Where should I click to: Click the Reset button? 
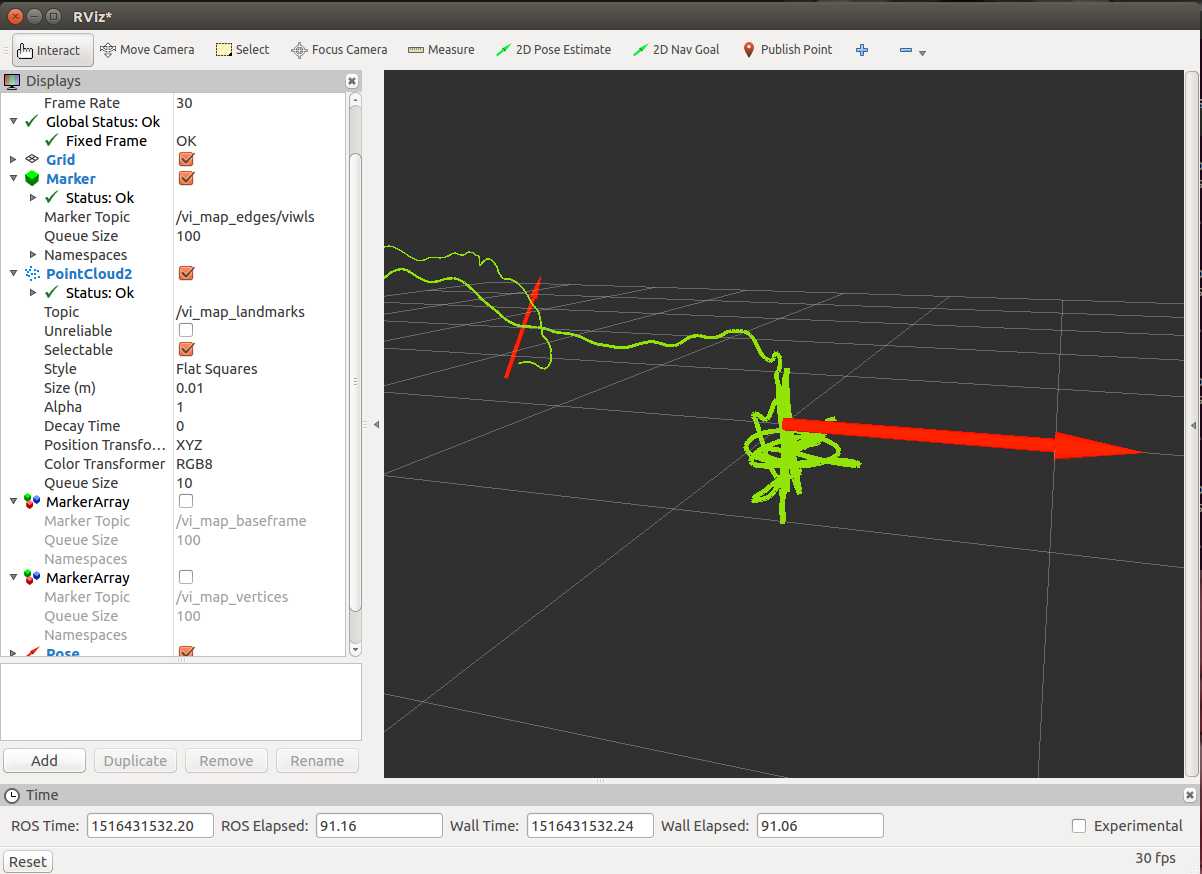[28, 862]
